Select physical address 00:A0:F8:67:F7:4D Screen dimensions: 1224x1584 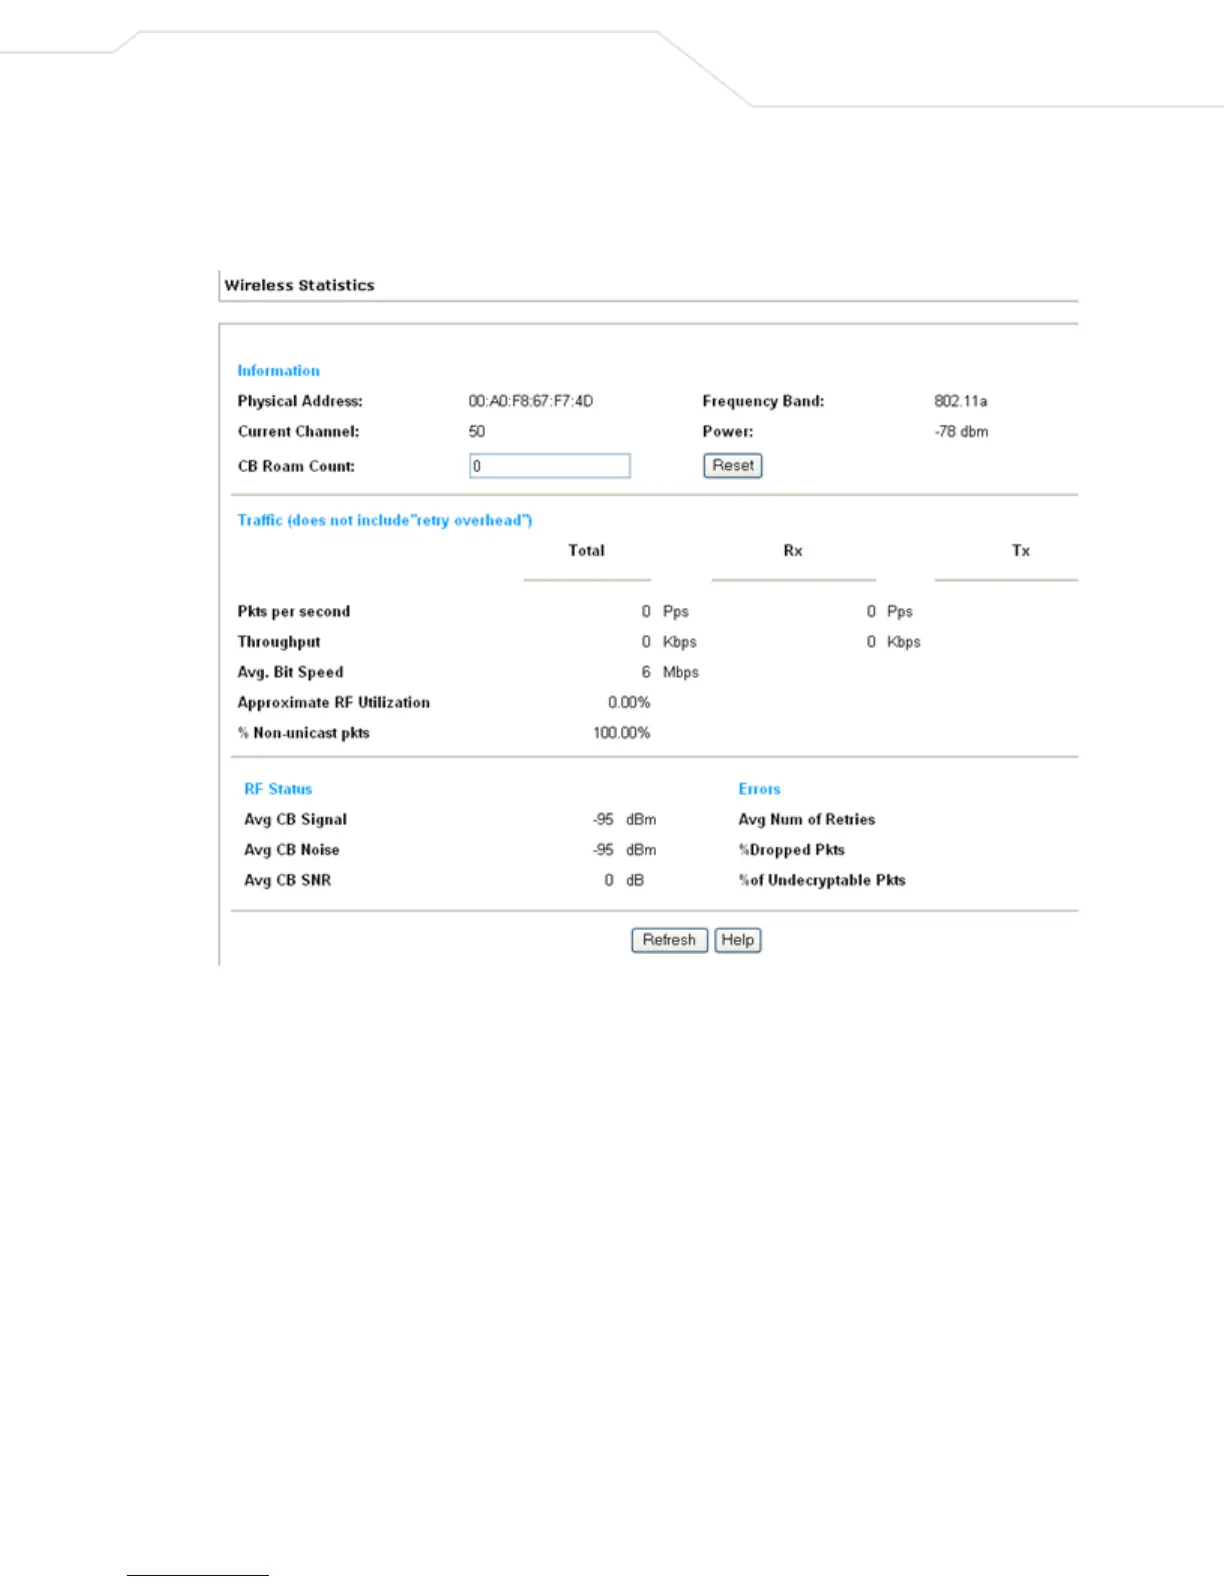pyautogui.click(x=531, y=401)
